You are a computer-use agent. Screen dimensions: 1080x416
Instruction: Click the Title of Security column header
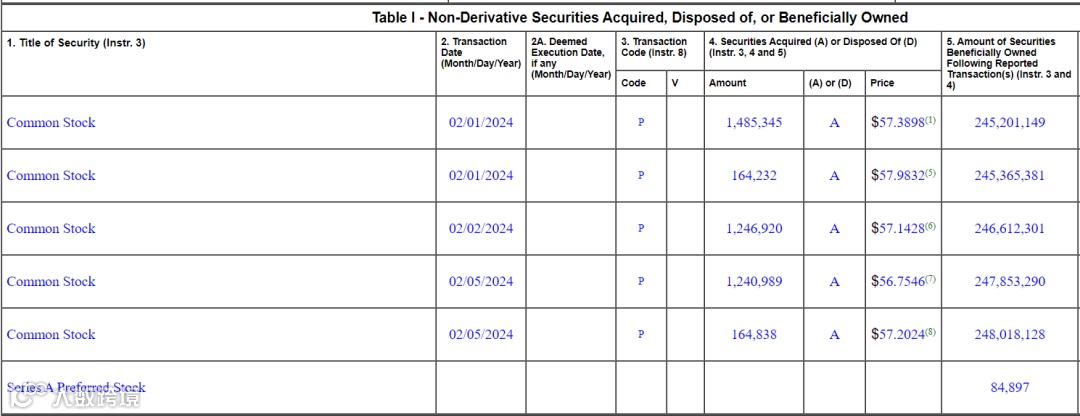click(x=76, y=43)
